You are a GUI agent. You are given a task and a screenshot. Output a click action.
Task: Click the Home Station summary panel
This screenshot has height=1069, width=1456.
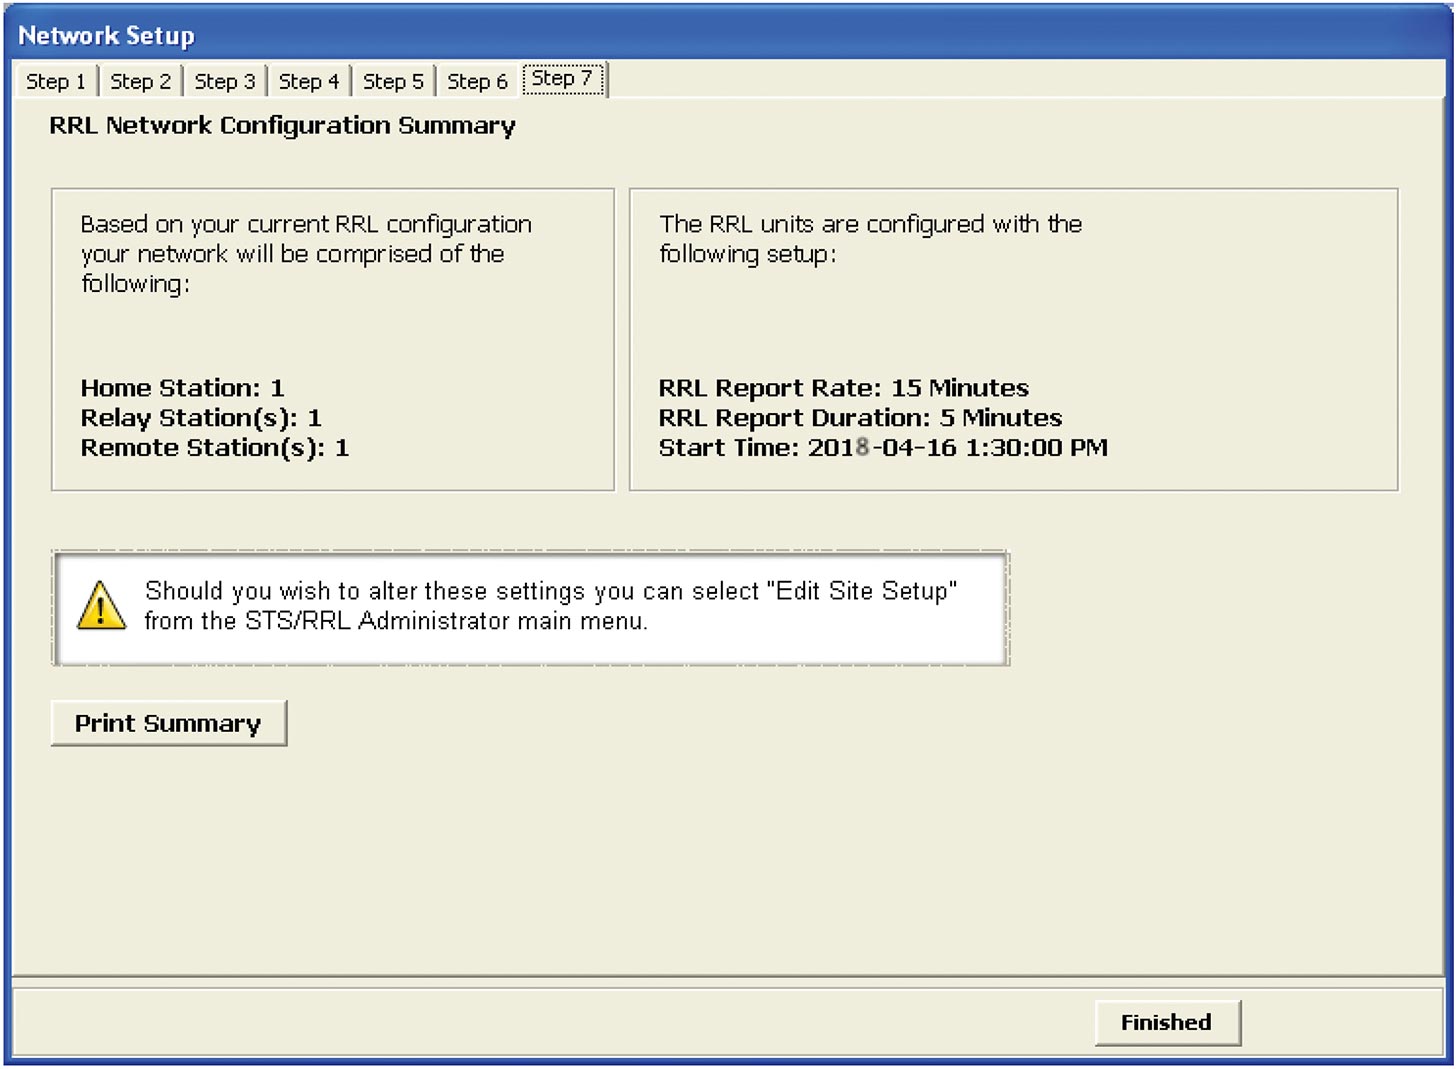(x=332, y=338)
